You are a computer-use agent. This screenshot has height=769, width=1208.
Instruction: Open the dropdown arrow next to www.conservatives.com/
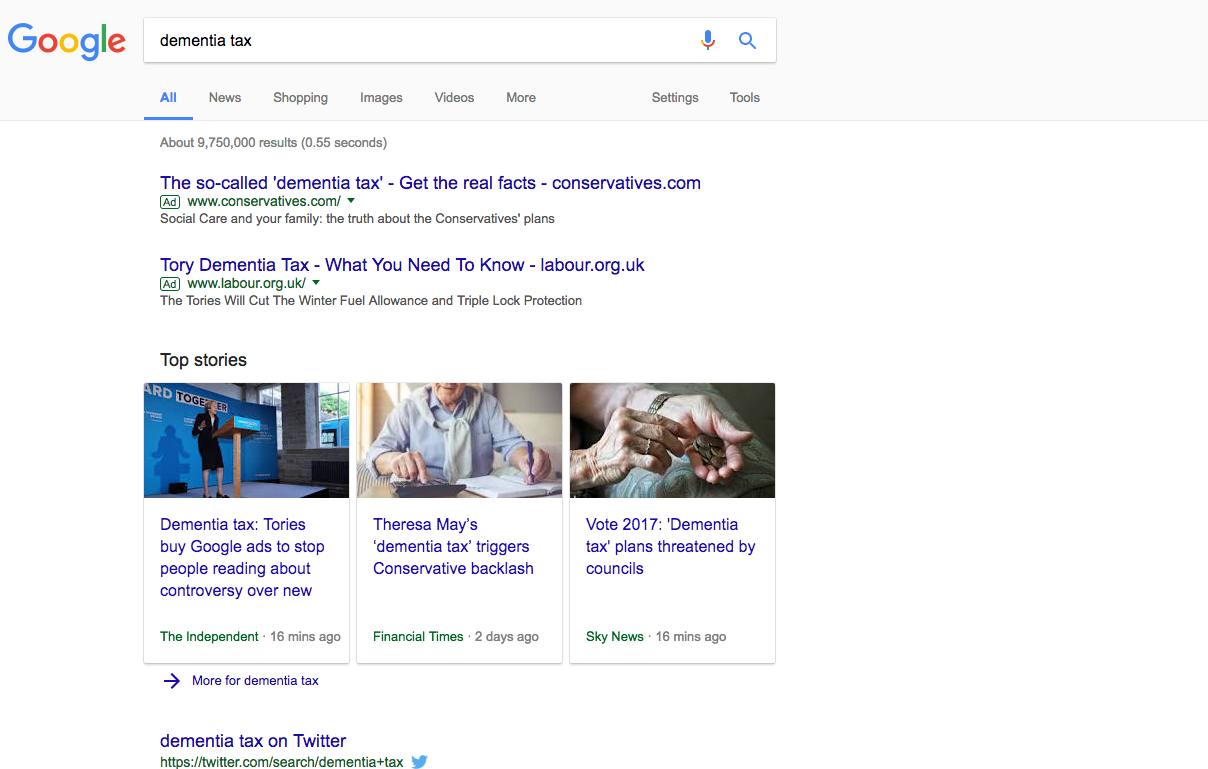(351, 201)
